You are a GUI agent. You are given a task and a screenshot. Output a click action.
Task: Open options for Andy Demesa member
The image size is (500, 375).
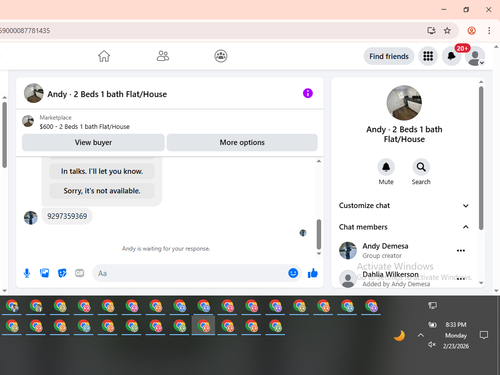tap(461, 251)
